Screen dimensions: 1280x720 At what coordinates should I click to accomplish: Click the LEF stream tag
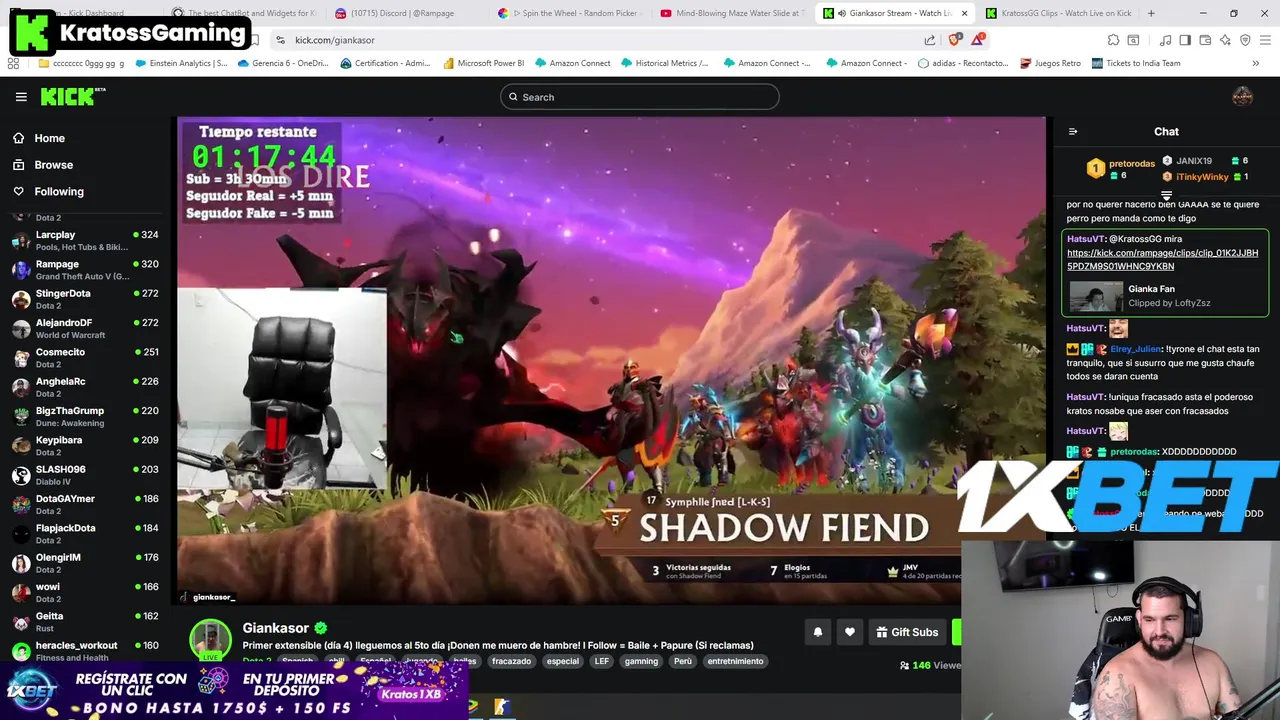point(601,661)
